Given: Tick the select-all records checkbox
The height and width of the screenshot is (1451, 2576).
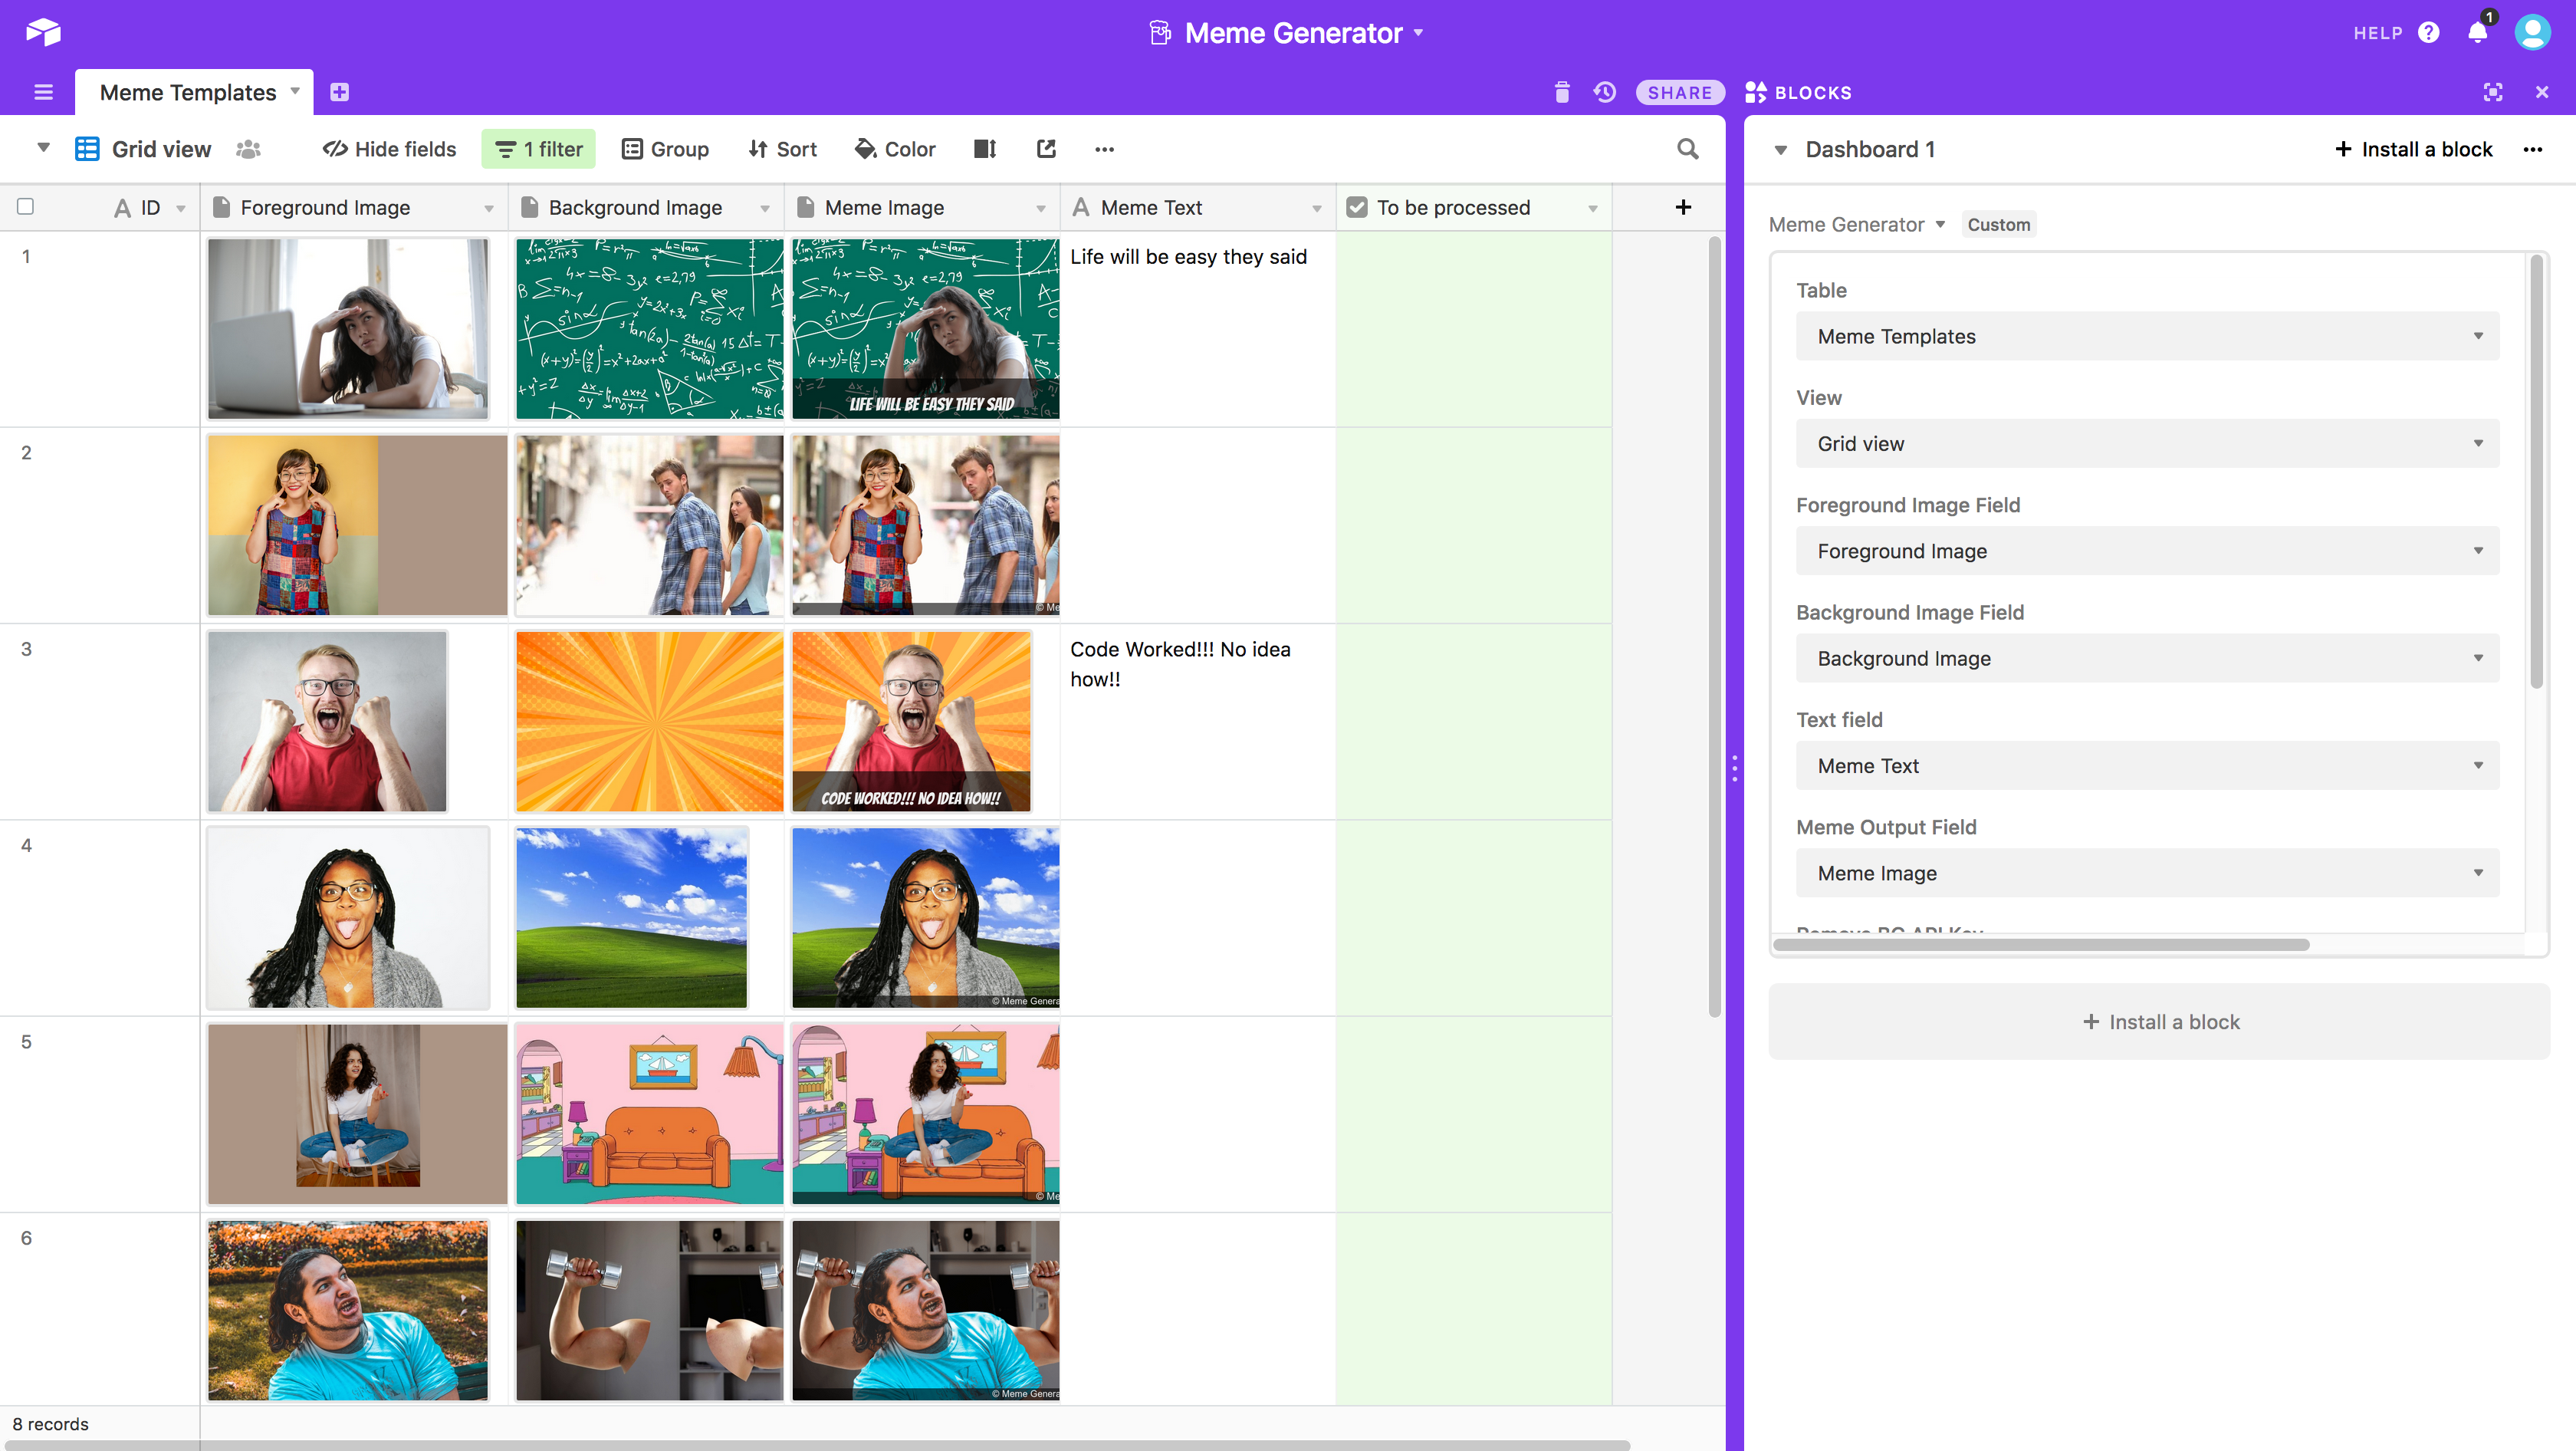Looking at the screenshot, I should (x=26, y=207).
